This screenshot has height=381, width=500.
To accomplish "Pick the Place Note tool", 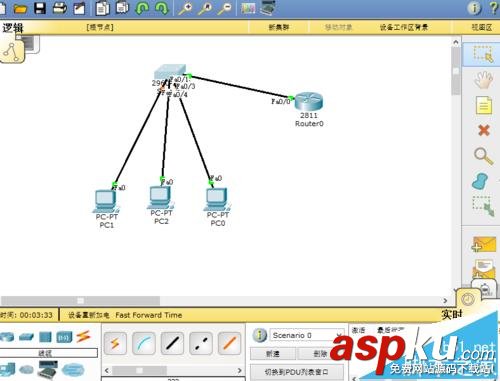I will pos(484,105).
